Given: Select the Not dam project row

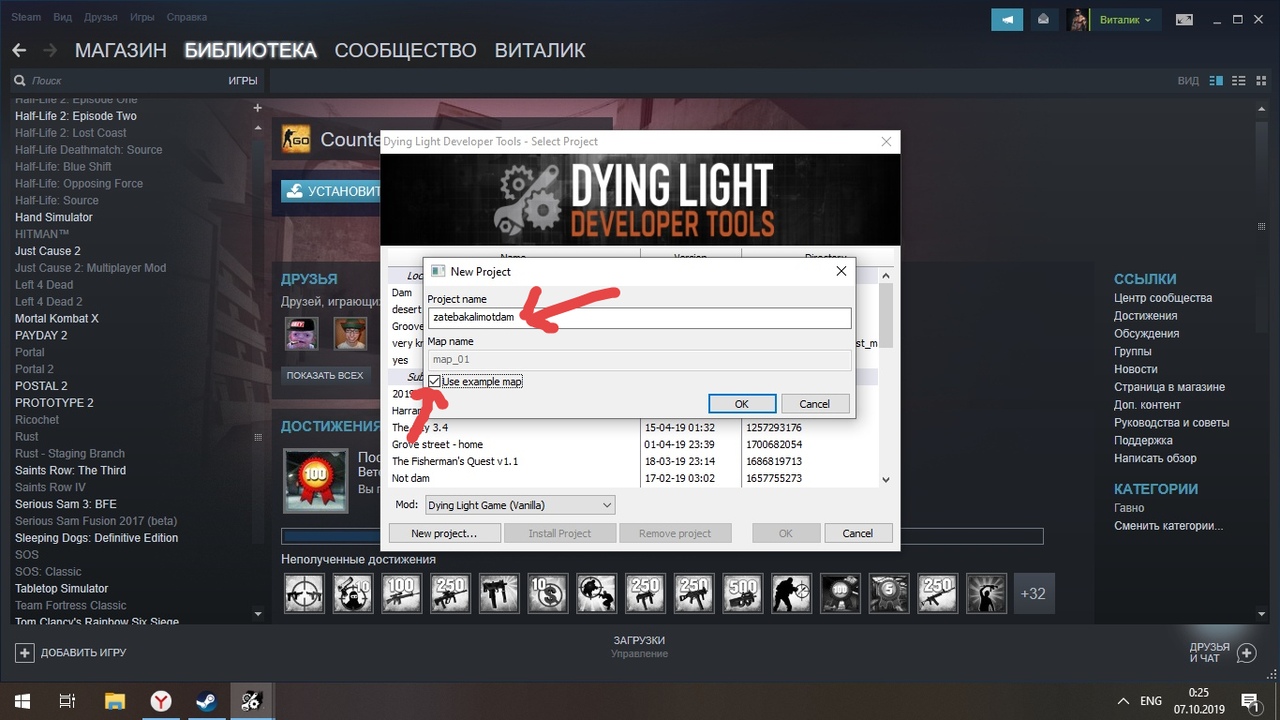Looking at the screenshot, I should click(x=634, y=479).
